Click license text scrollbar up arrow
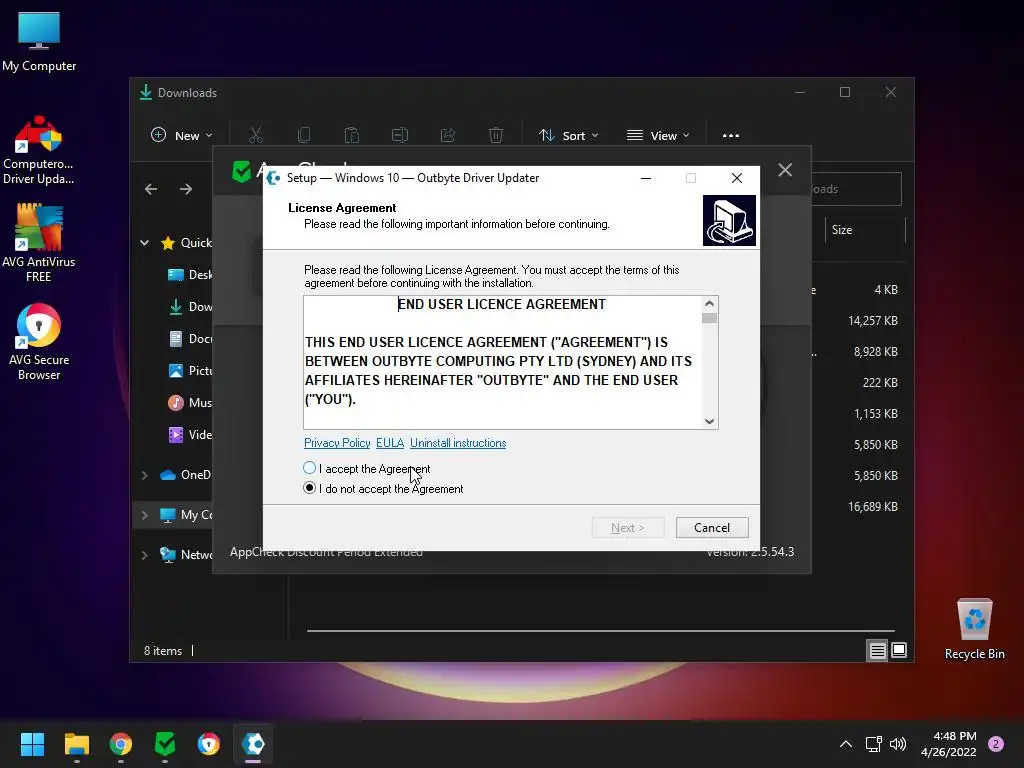The image size is (1024, 768). (x=709, y=304)
